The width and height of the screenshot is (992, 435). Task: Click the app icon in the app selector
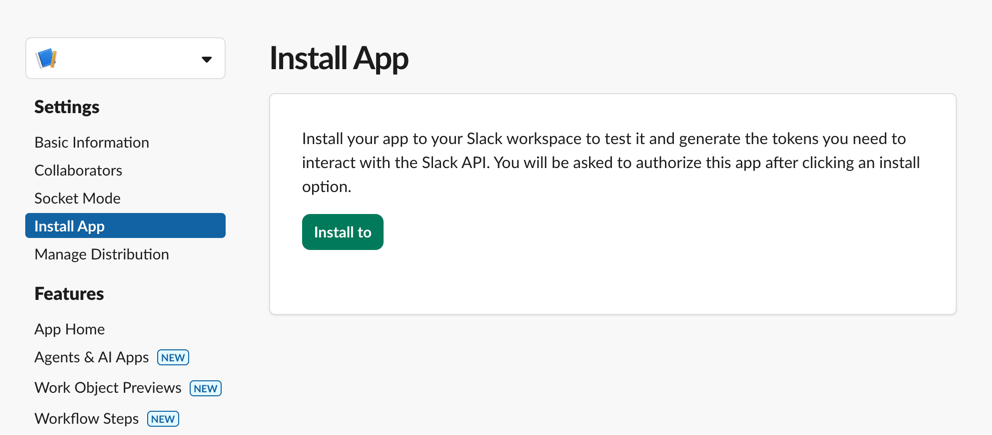(47, 59)
